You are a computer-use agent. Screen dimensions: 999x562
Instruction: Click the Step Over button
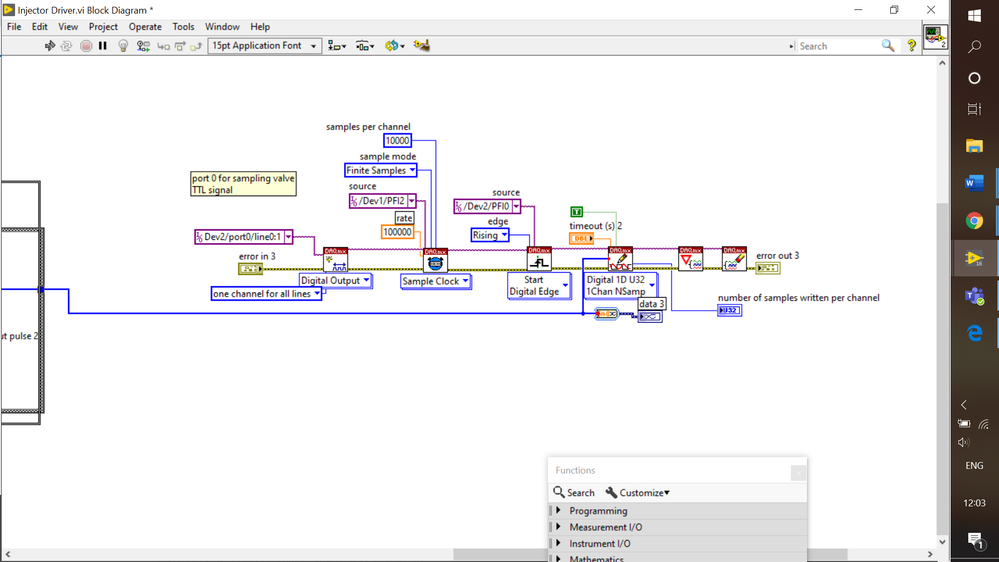coord(180,46)
